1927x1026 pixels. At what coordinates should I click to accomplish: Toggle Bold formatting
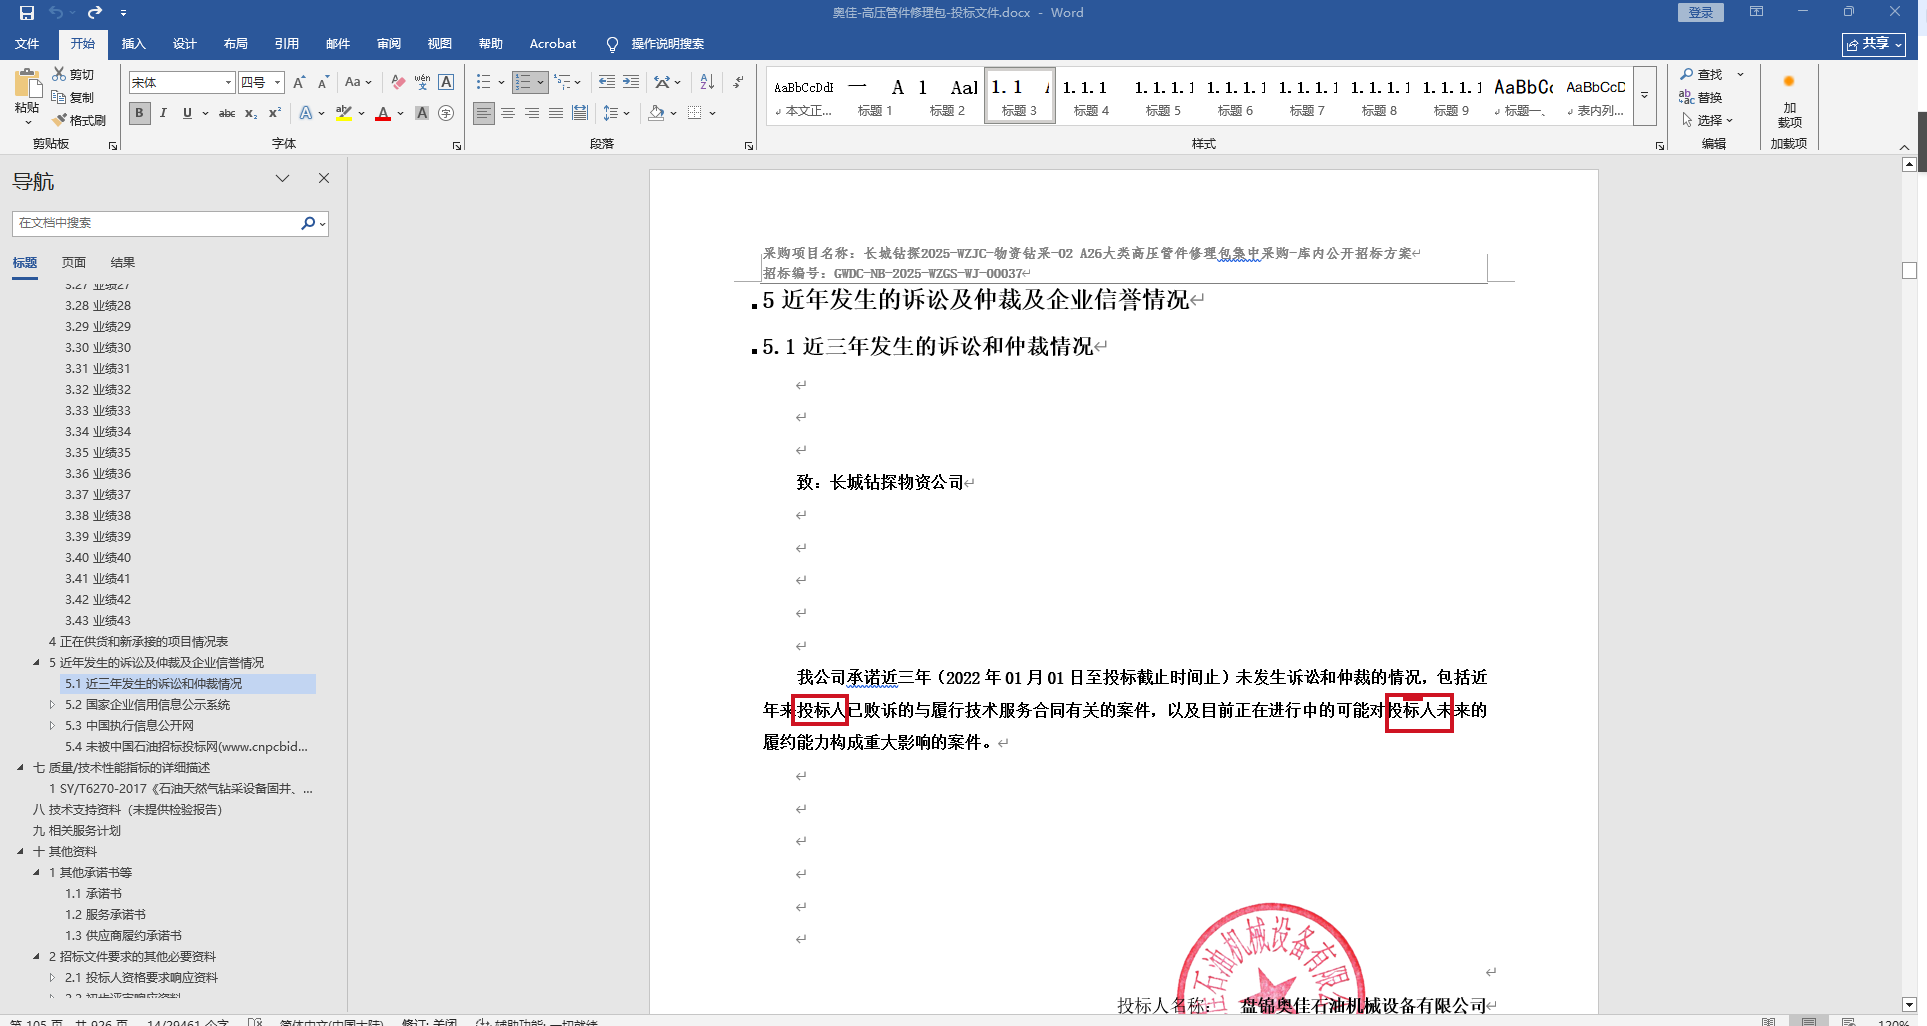click(139, 113)
